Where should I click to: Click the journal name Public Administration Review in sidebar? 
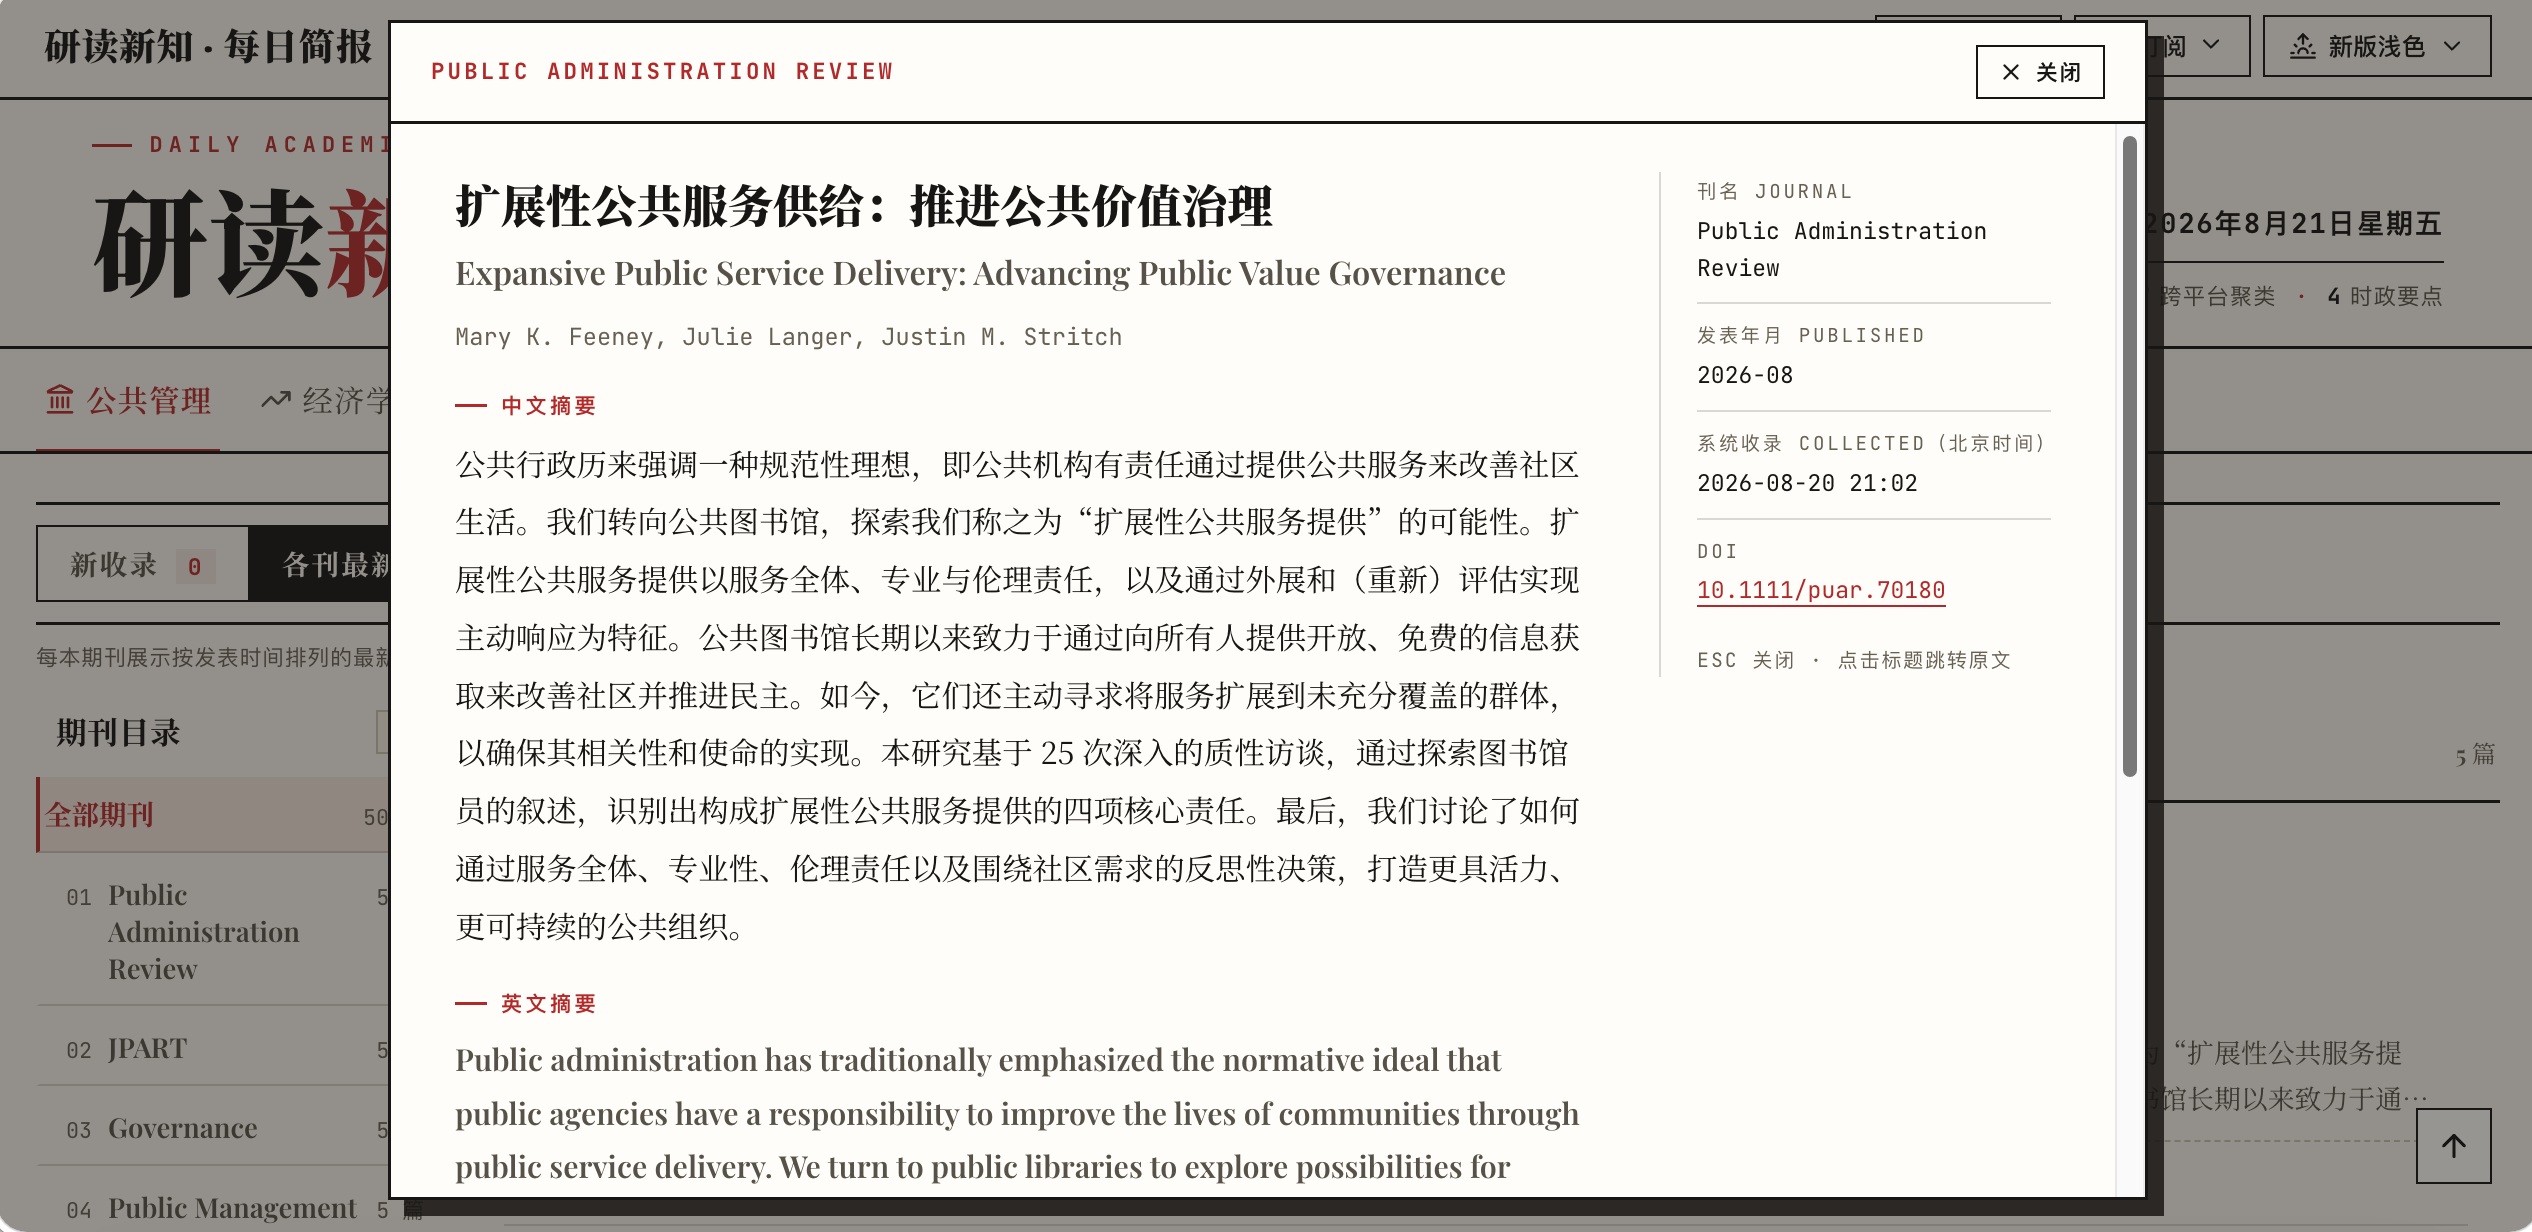point(1841,249)
